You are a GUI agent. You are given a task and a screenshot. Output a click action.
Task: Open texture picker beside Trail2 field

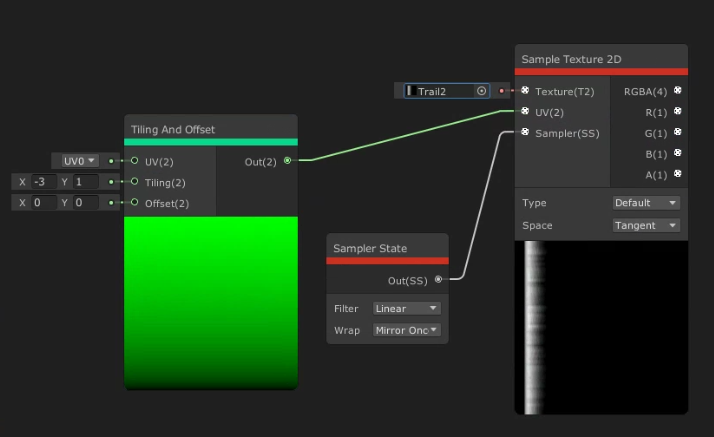[x=481, y=91]
